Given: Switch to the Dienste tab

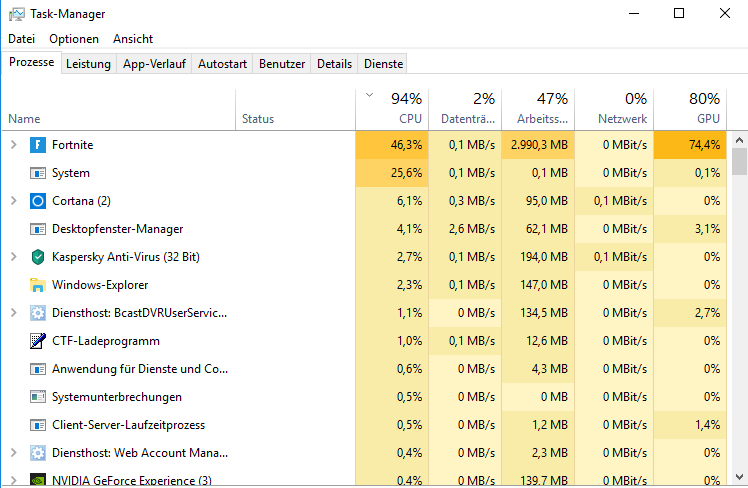Looking at the screenshot, I should tap(384, 64).
